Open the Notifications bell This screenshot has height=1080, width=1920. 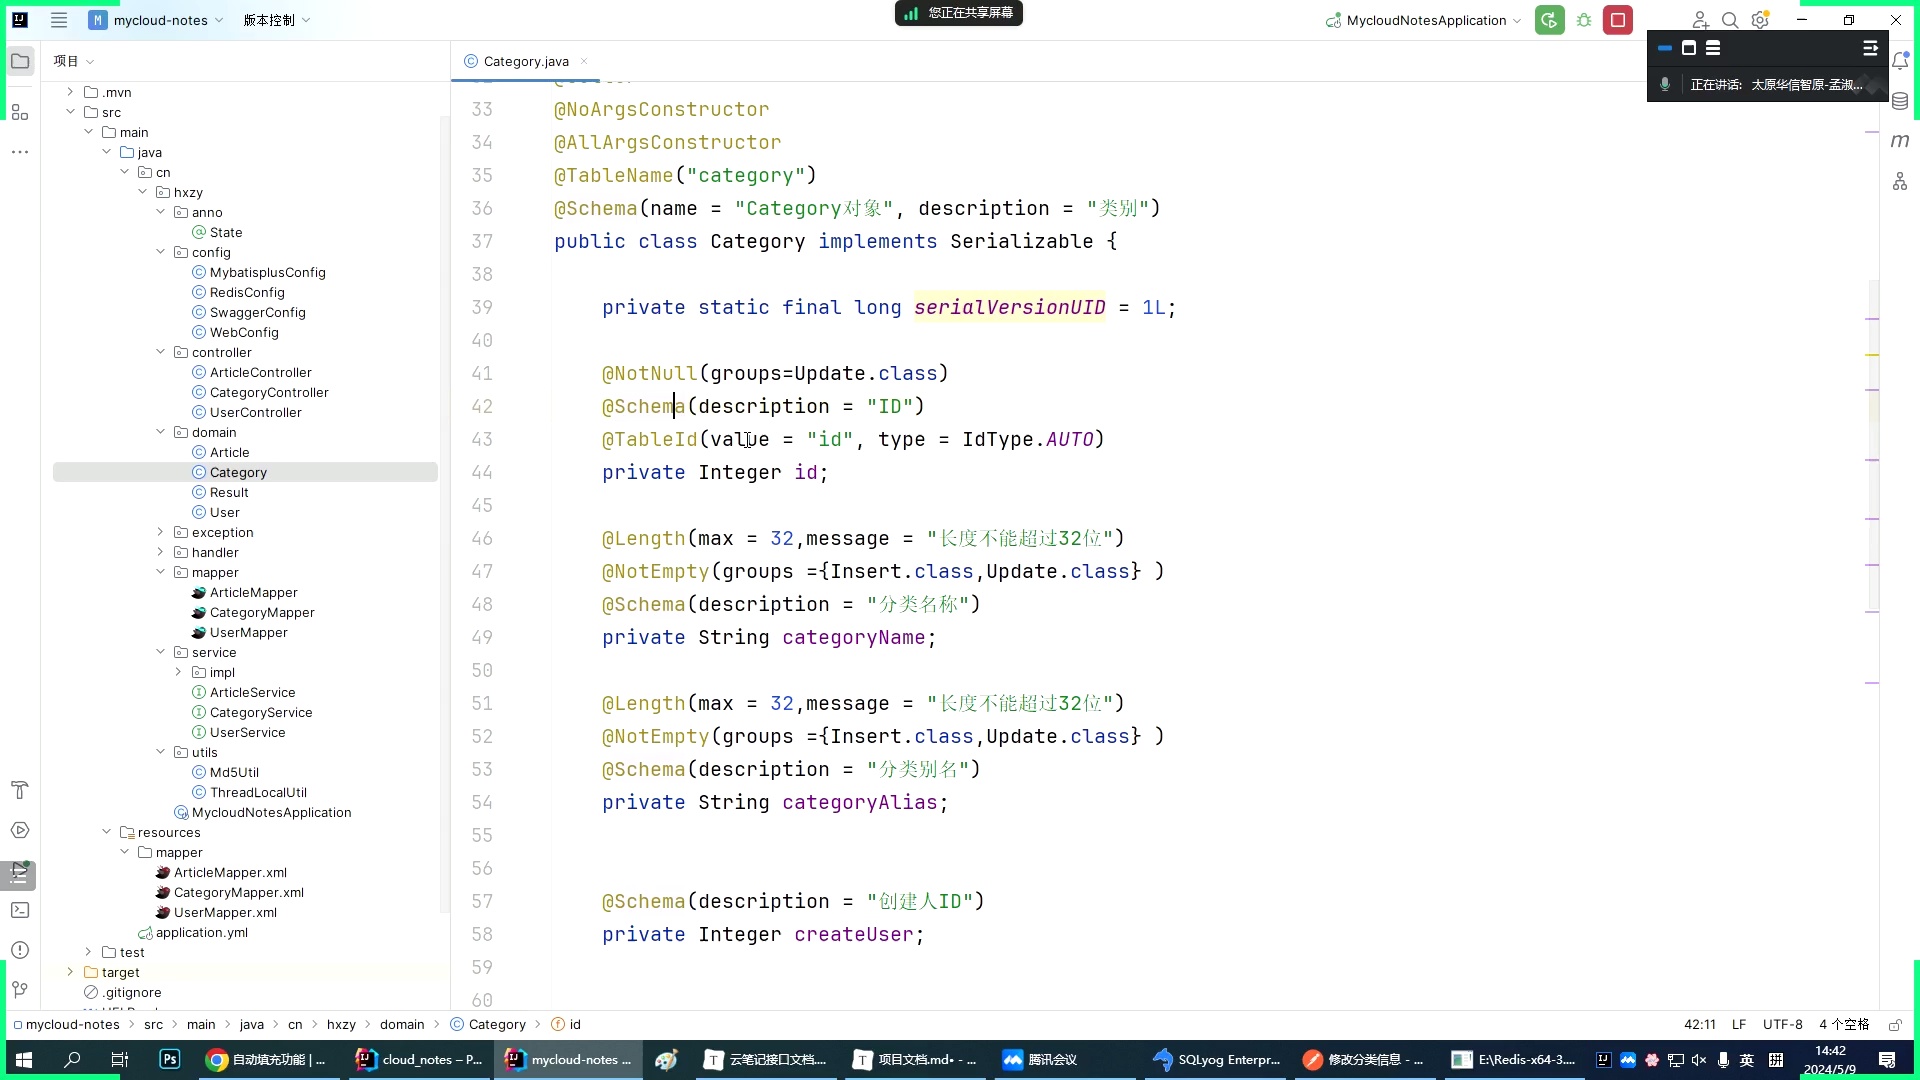click(x=1901, y=61)
